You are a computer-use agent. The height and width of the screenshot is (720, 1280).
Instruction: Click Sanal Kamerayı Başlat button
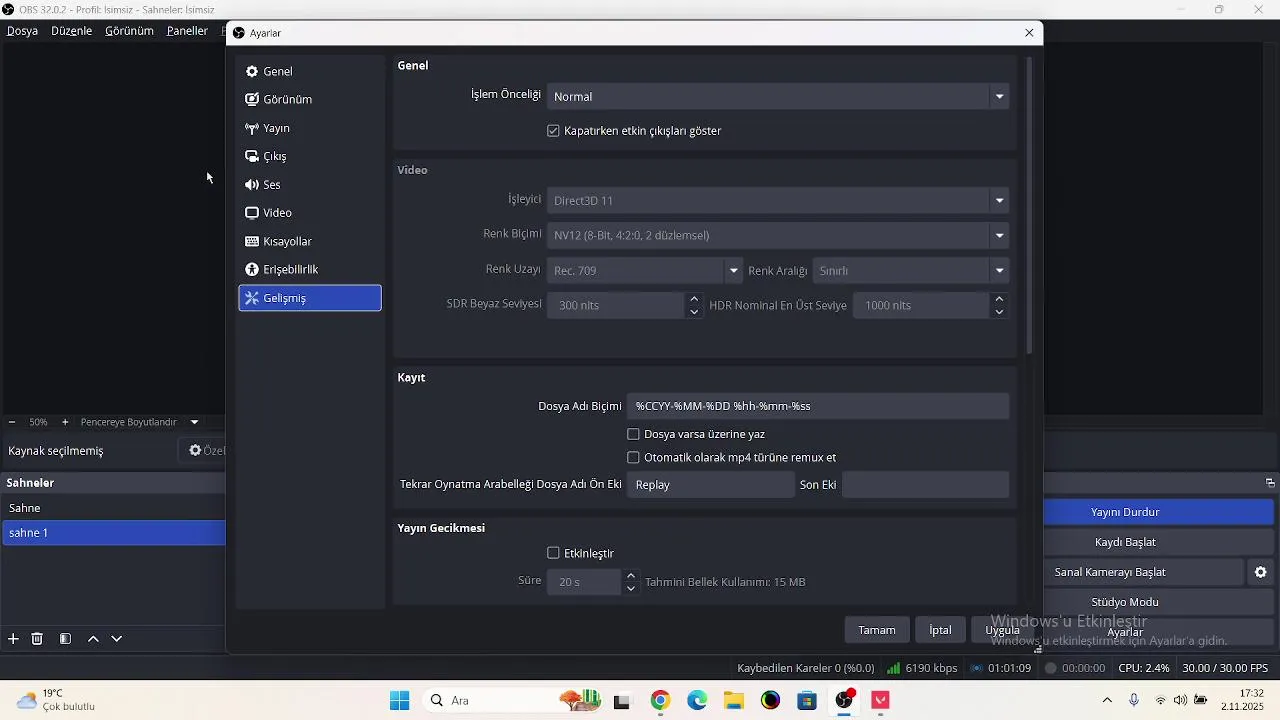click(1144, 572)
